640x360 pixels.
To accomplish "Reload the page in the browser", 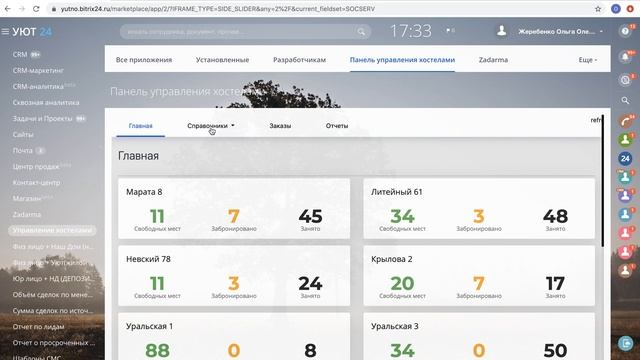I will [x=36, y=9].
